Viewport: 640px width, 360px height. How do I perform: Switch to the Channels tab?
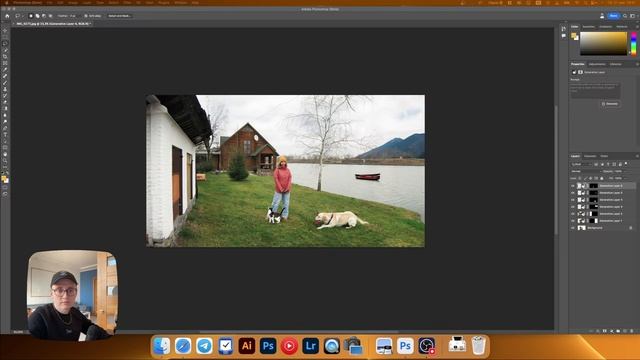click(590, 156)
